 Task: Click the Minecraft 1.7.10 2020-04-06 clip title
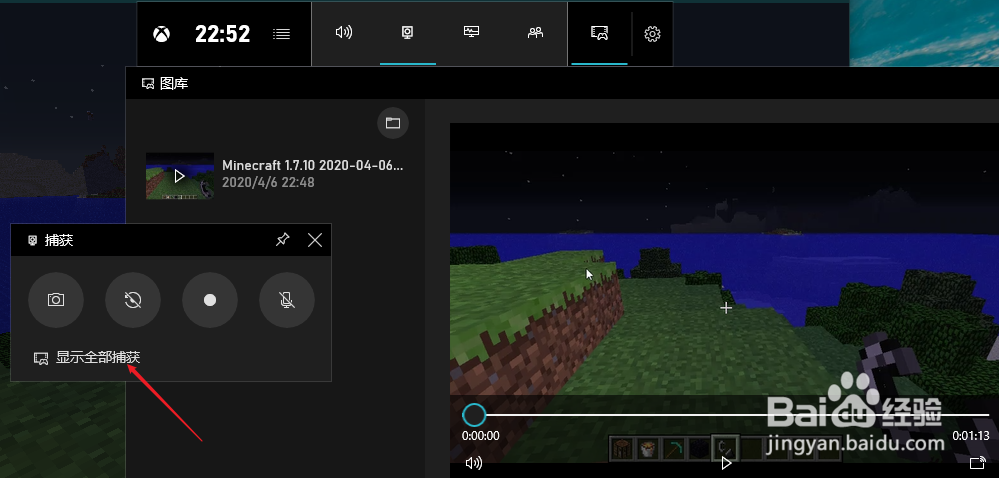click(313, 165)
